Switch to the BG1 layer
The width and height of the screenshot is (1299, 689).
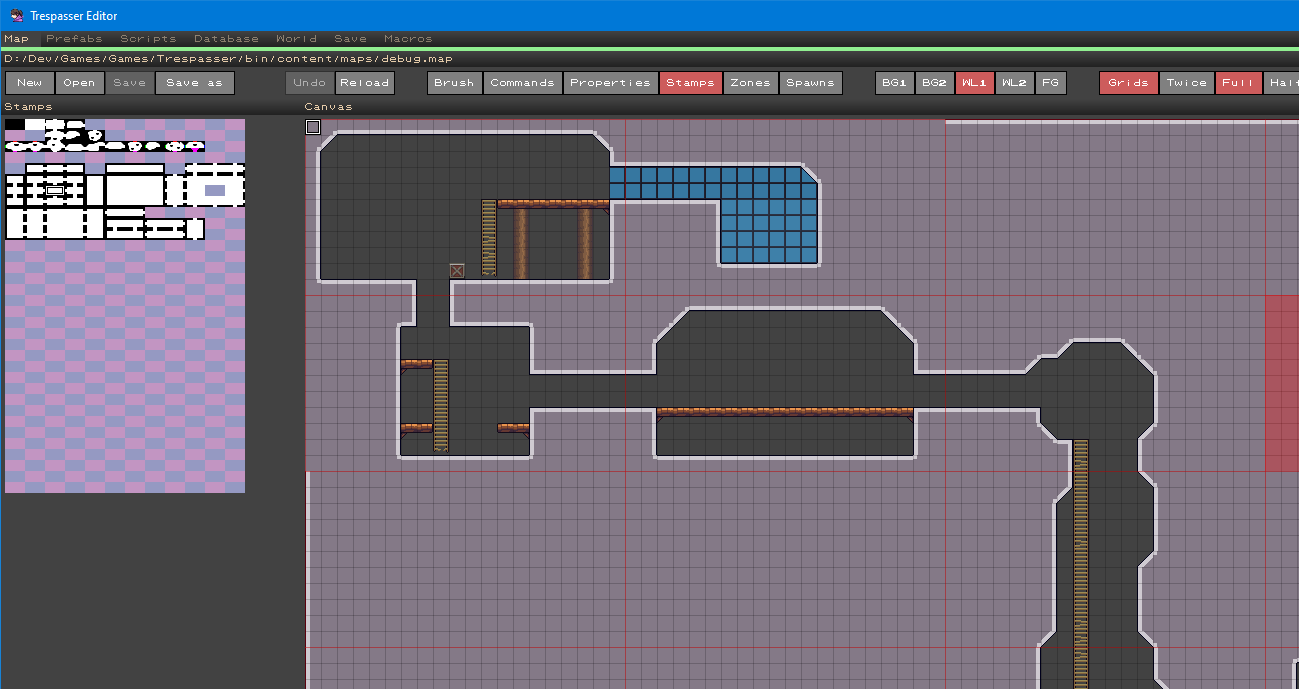click(x=894, y=83)
